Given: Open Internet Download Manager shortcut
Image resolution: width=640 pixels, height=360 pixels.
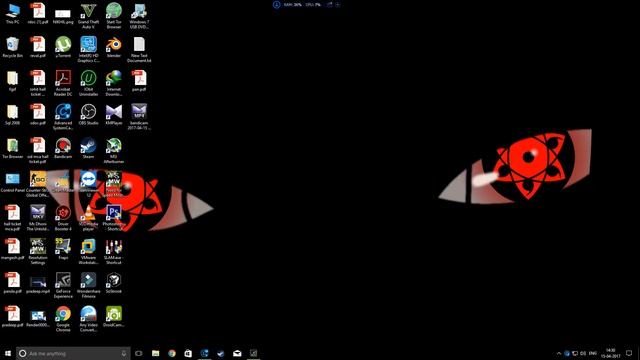Looking at the screenshot, I should tap(114, 83).
